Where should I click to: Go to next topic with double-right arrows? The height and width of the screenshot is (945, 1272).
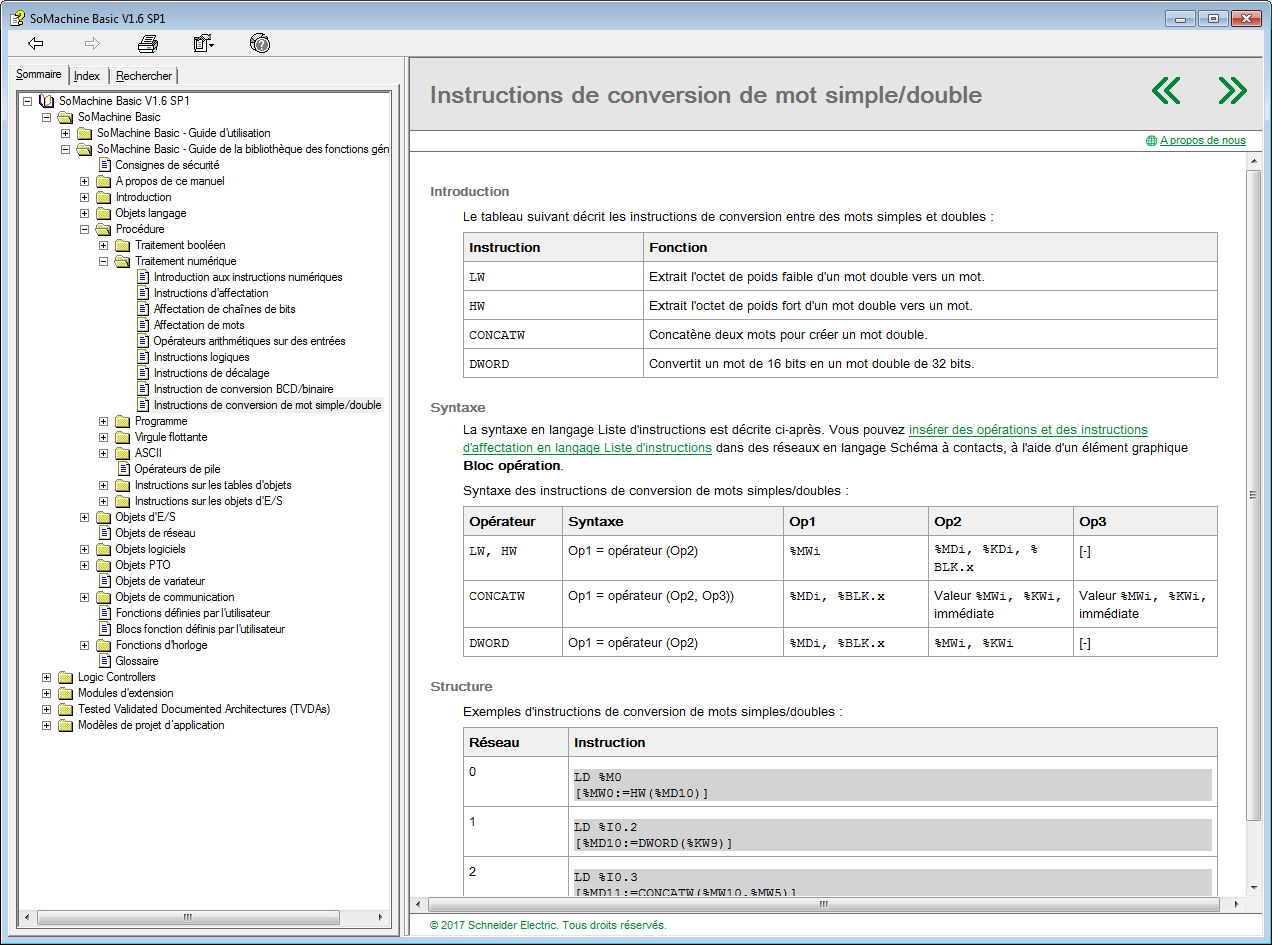coord(1232,91)
